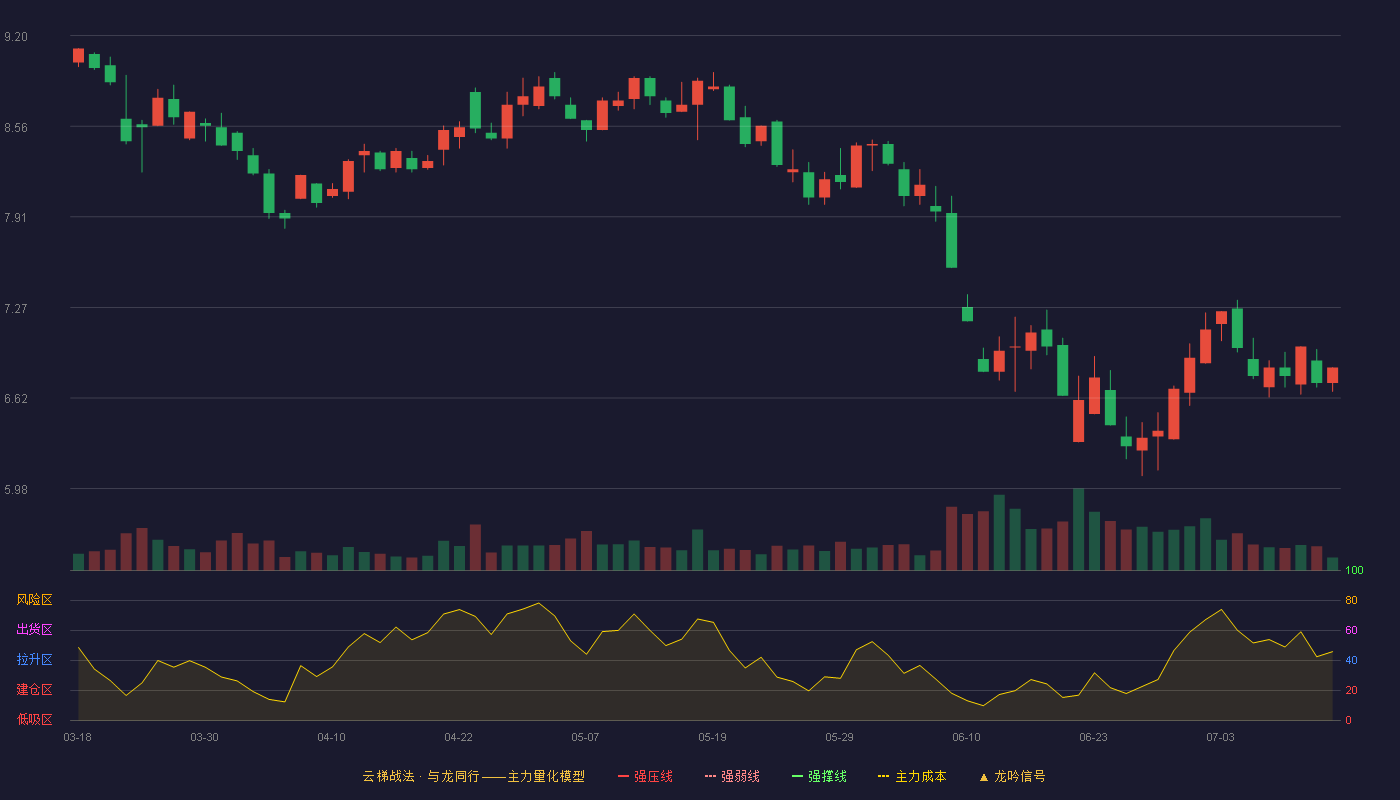The height and width of the screenshot is (800, 1400).
Task: Click the 7.91 price axis label
Action: click(x=16, y=218)
